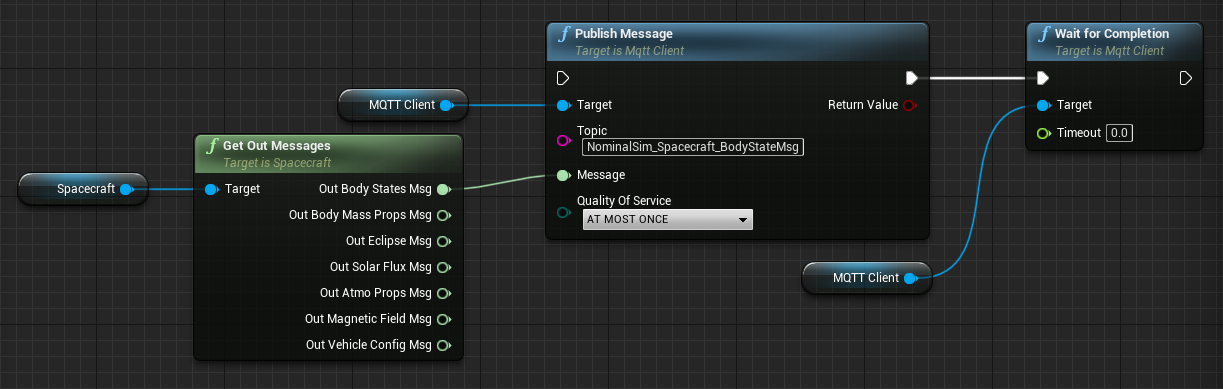Click the Out Eclipse Msg pin
Image resolution: width=1223 pixels, height=389 pixels.
(x=443, y=241)
